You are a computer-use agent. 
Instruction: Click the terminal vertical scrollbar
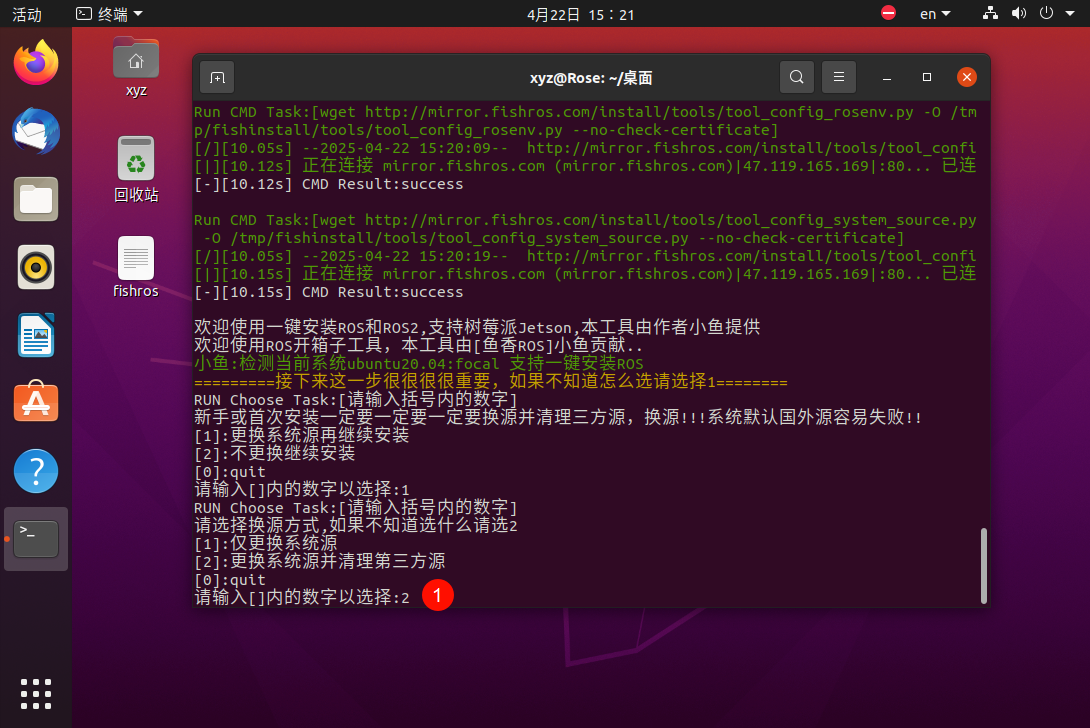point(984,565)
